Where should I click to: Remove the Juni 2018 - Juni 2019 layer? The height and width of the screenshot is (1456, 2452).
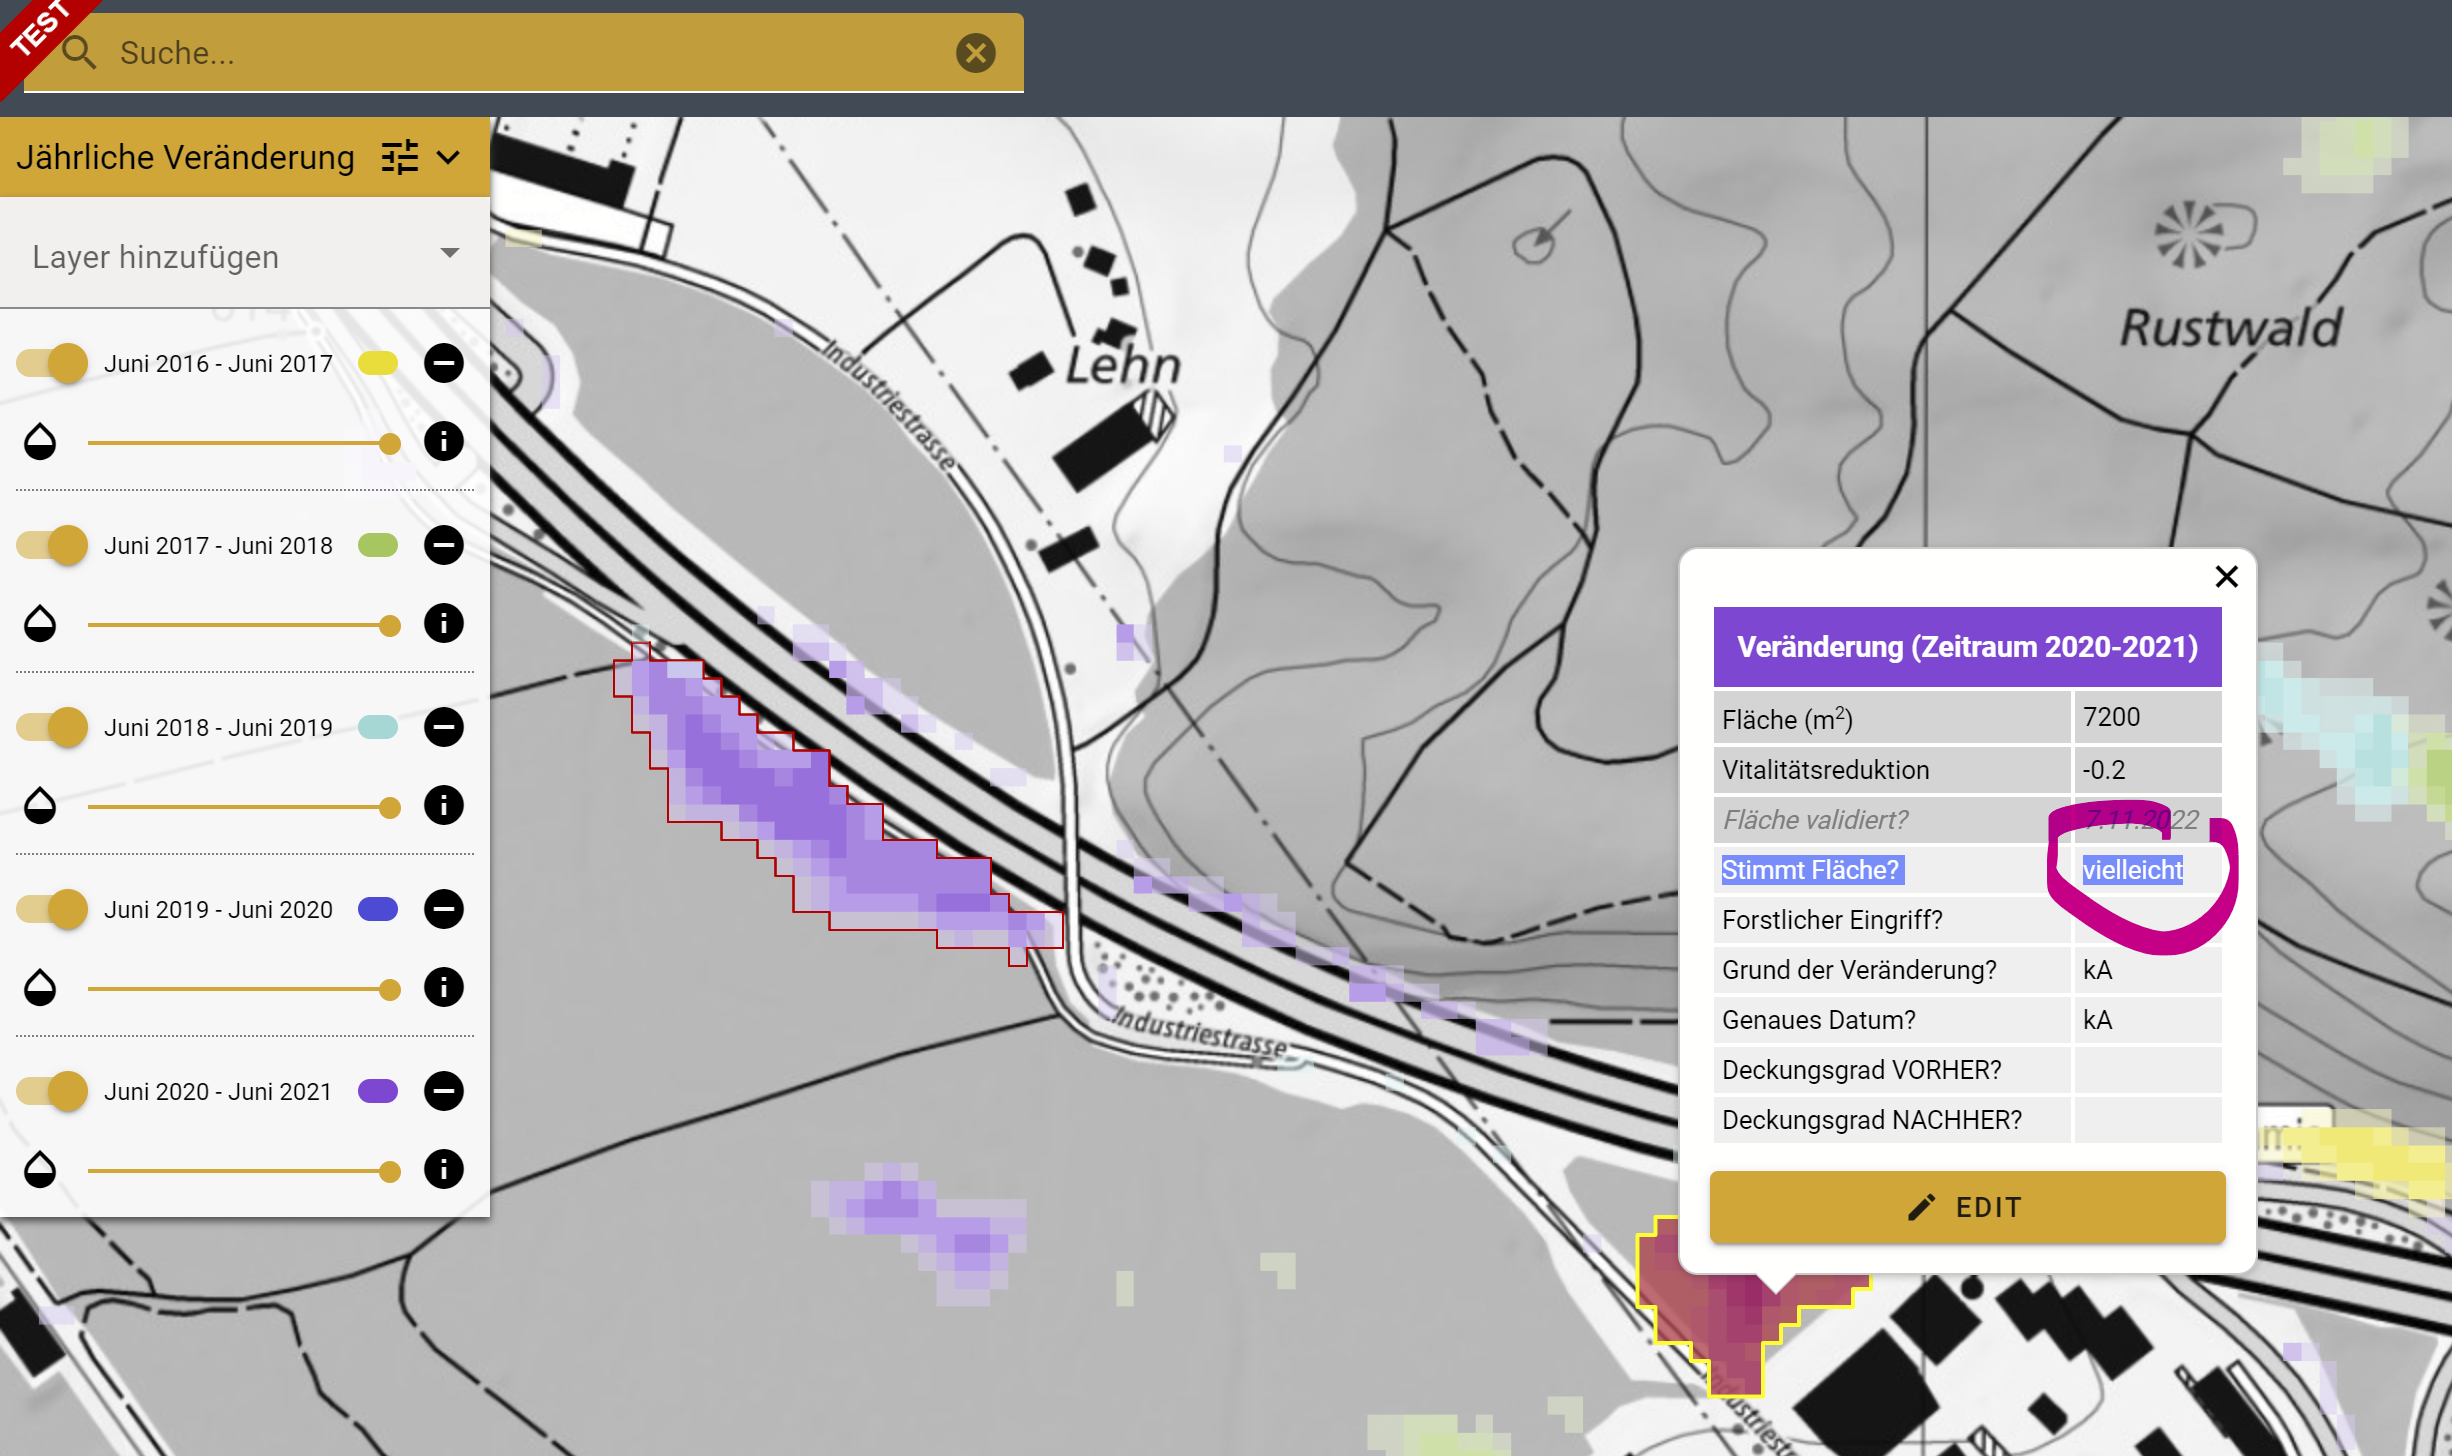point(444,727)
